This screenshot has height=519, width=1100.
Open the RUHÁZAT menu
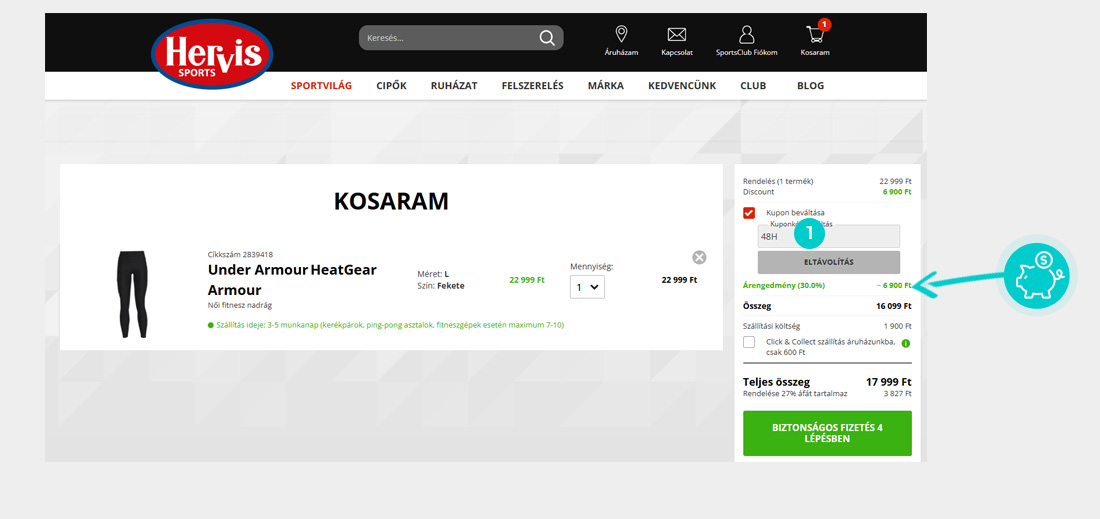pos(454,86)
